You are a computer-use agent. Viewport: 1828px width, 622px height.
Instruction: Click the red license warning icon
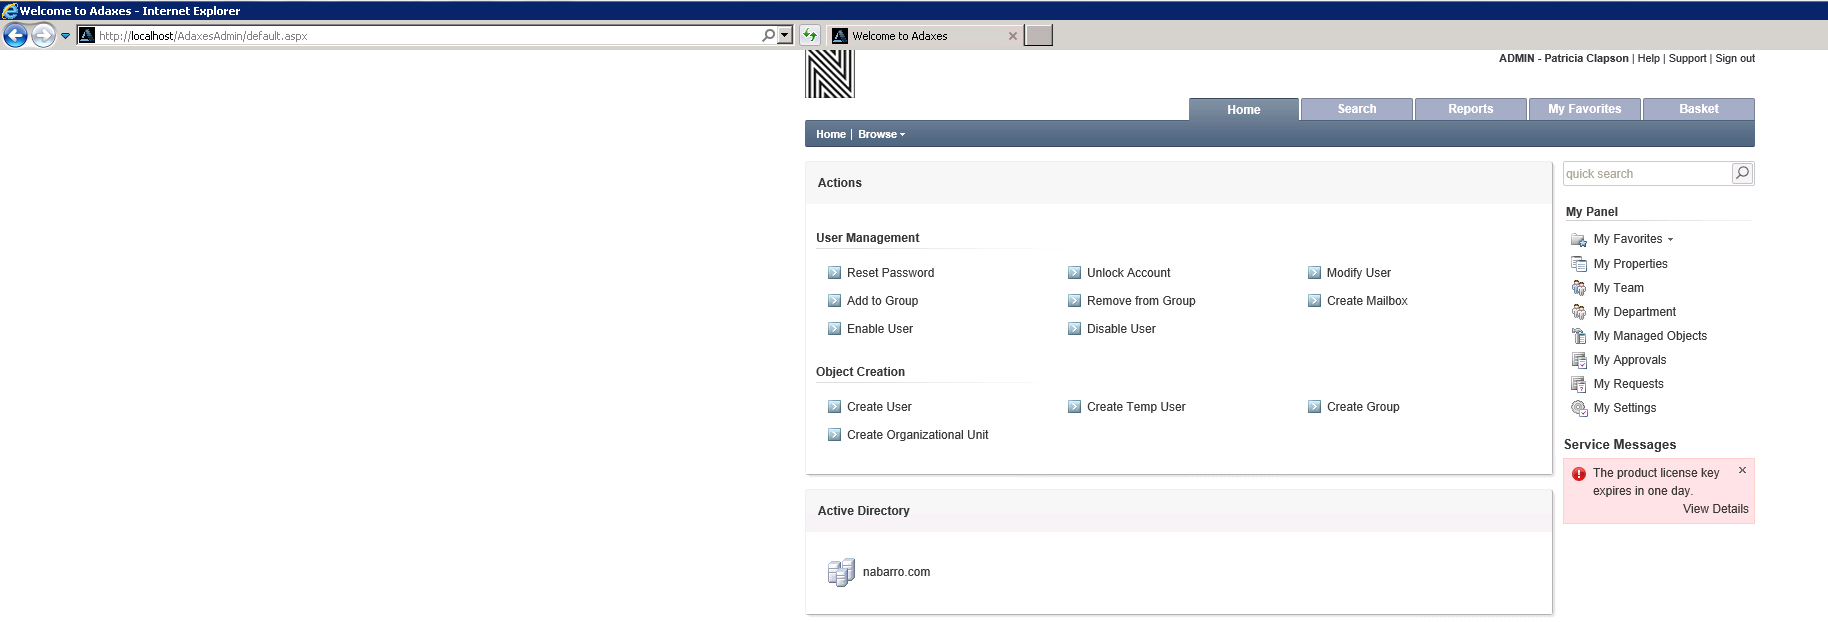(x=1579, y=474)
